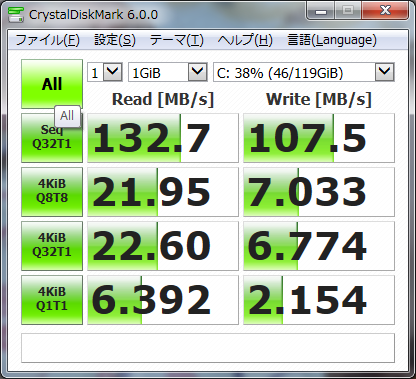Minimize the CrystalDiskMark window
The width and height of the screenshot is (416, 379).
[321, 12]
